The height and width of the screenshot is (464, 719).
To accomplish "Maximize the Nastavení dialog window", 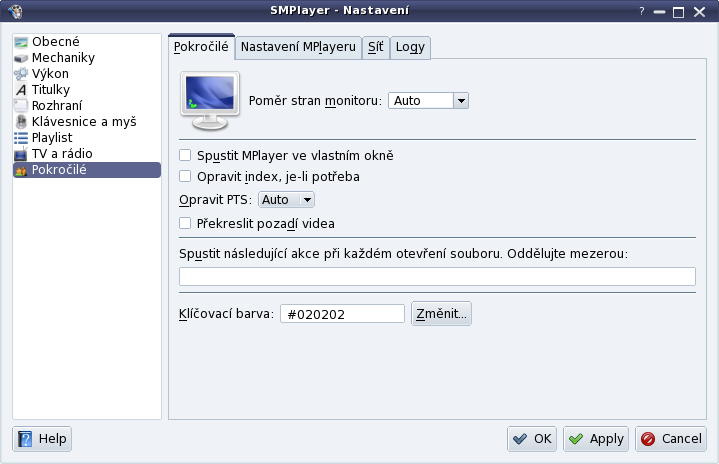I will coord(679,12).
